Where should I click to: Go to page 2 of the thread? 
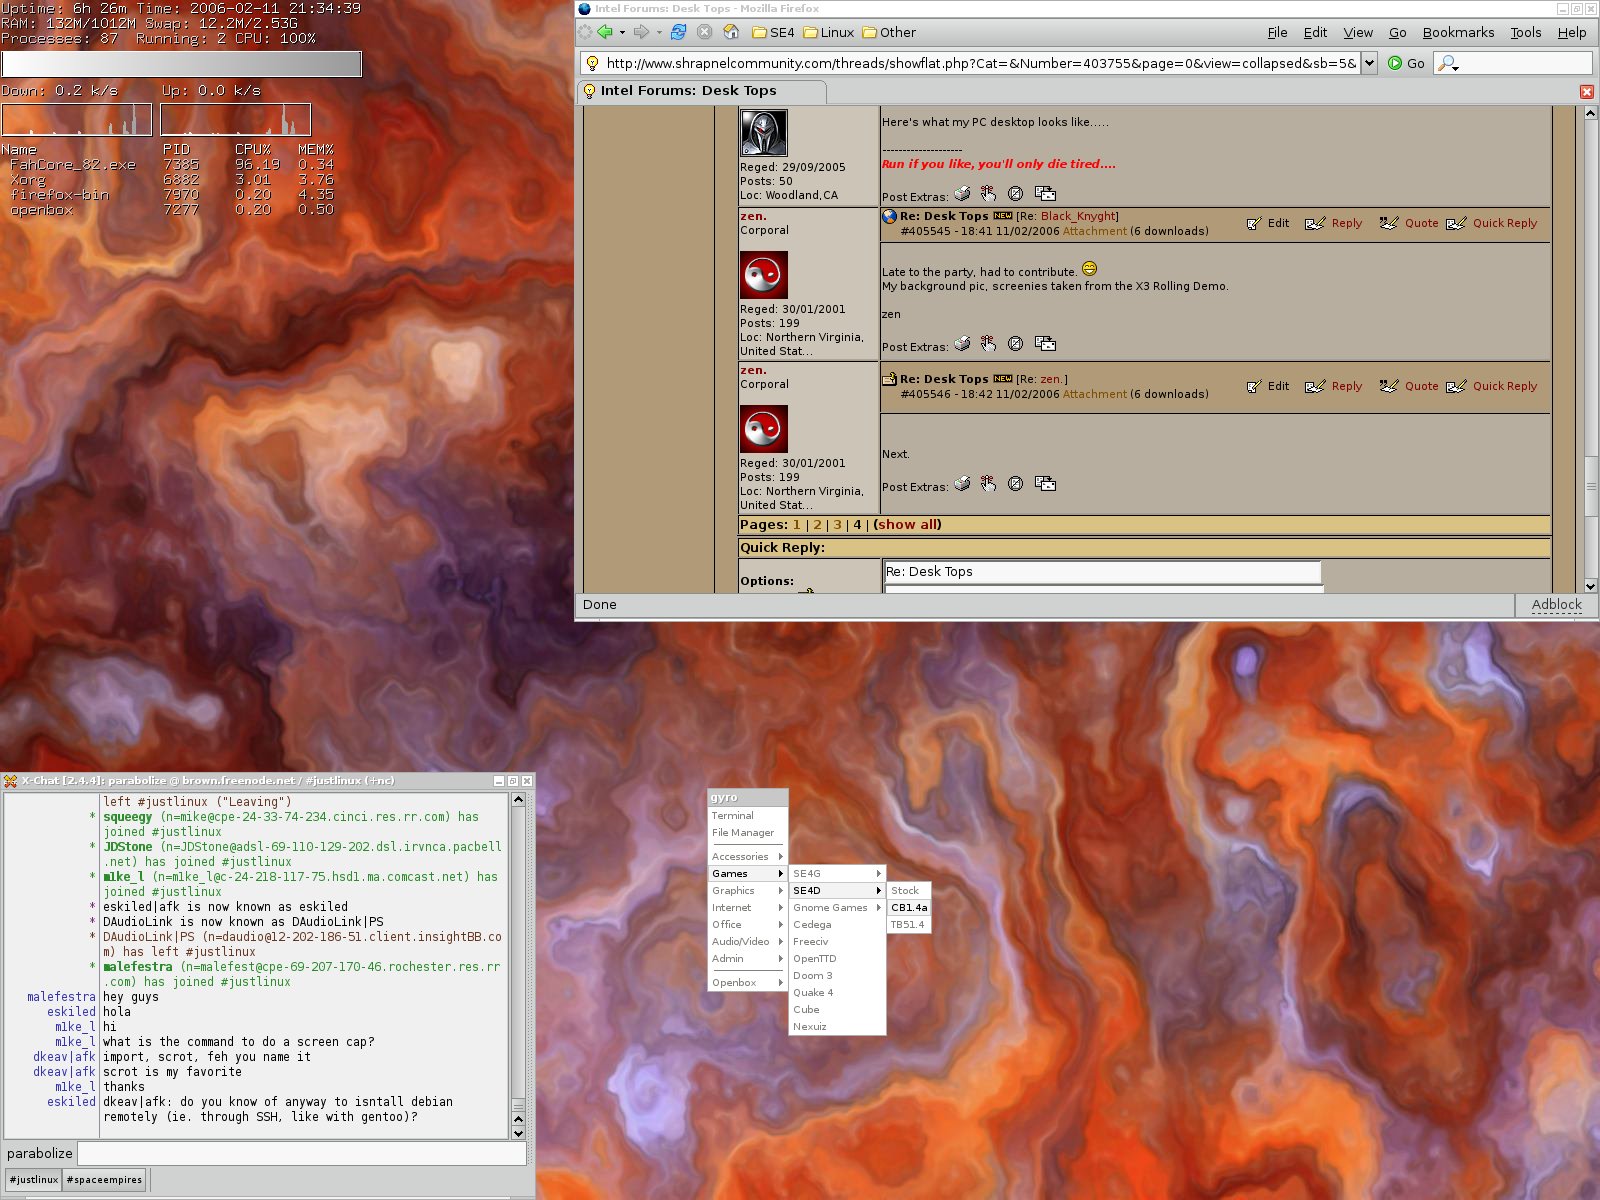coord(817,525)
